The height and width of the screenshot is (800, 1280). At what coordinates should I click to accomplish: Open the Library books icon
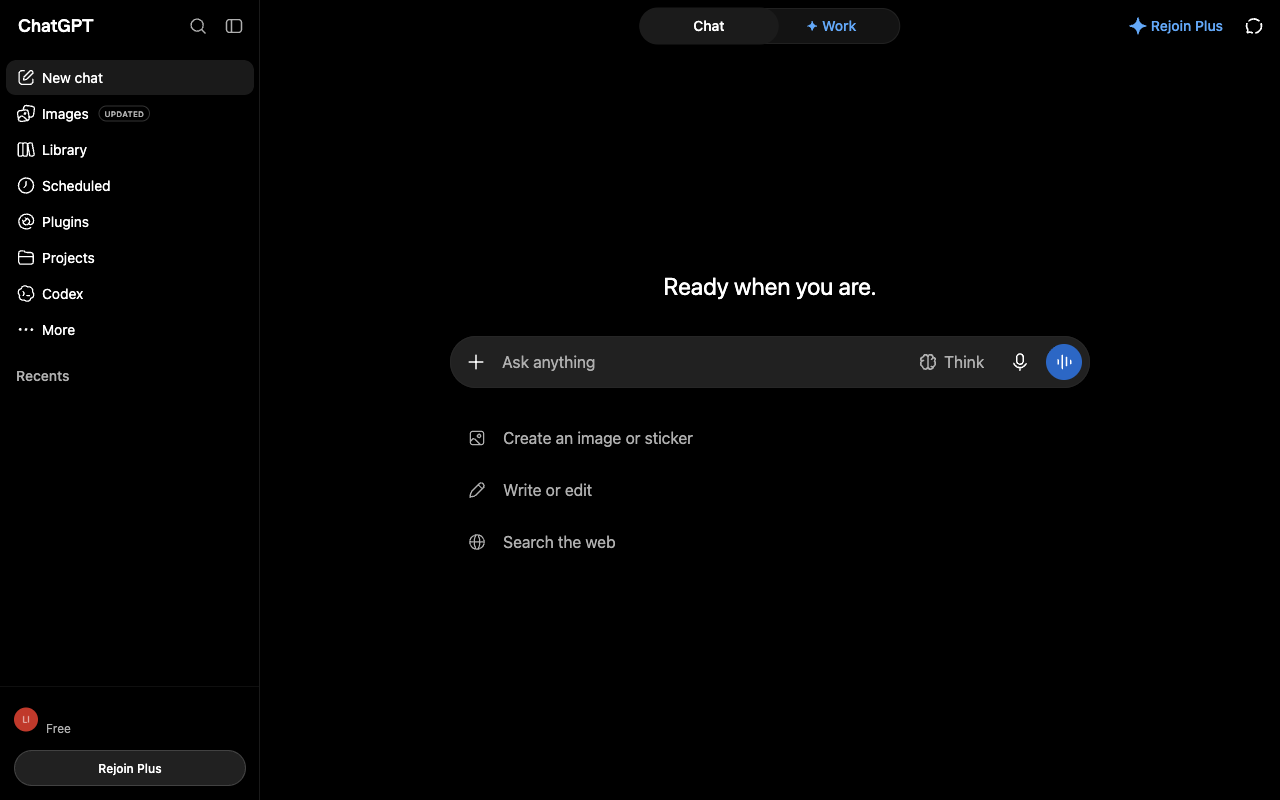[26, 150]
